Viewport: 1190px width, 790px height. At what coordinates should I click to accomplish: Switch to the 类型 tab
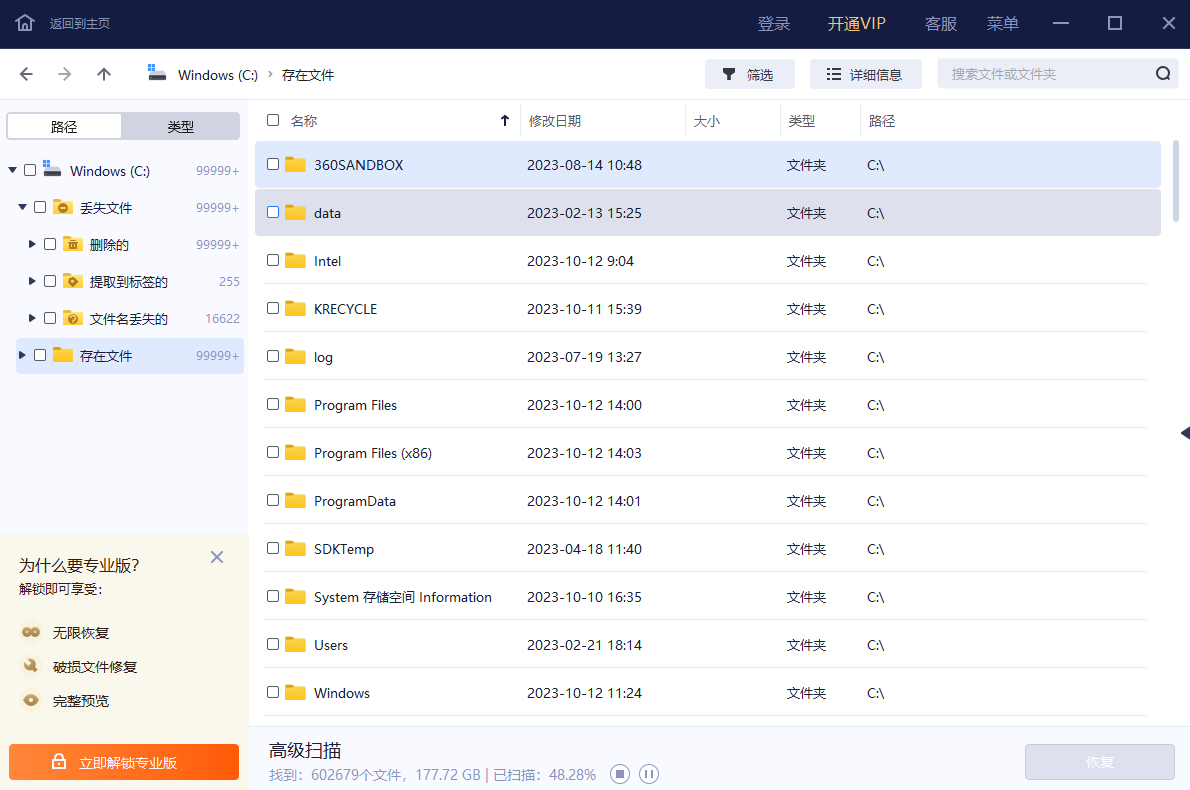click(x=181, y=125)
